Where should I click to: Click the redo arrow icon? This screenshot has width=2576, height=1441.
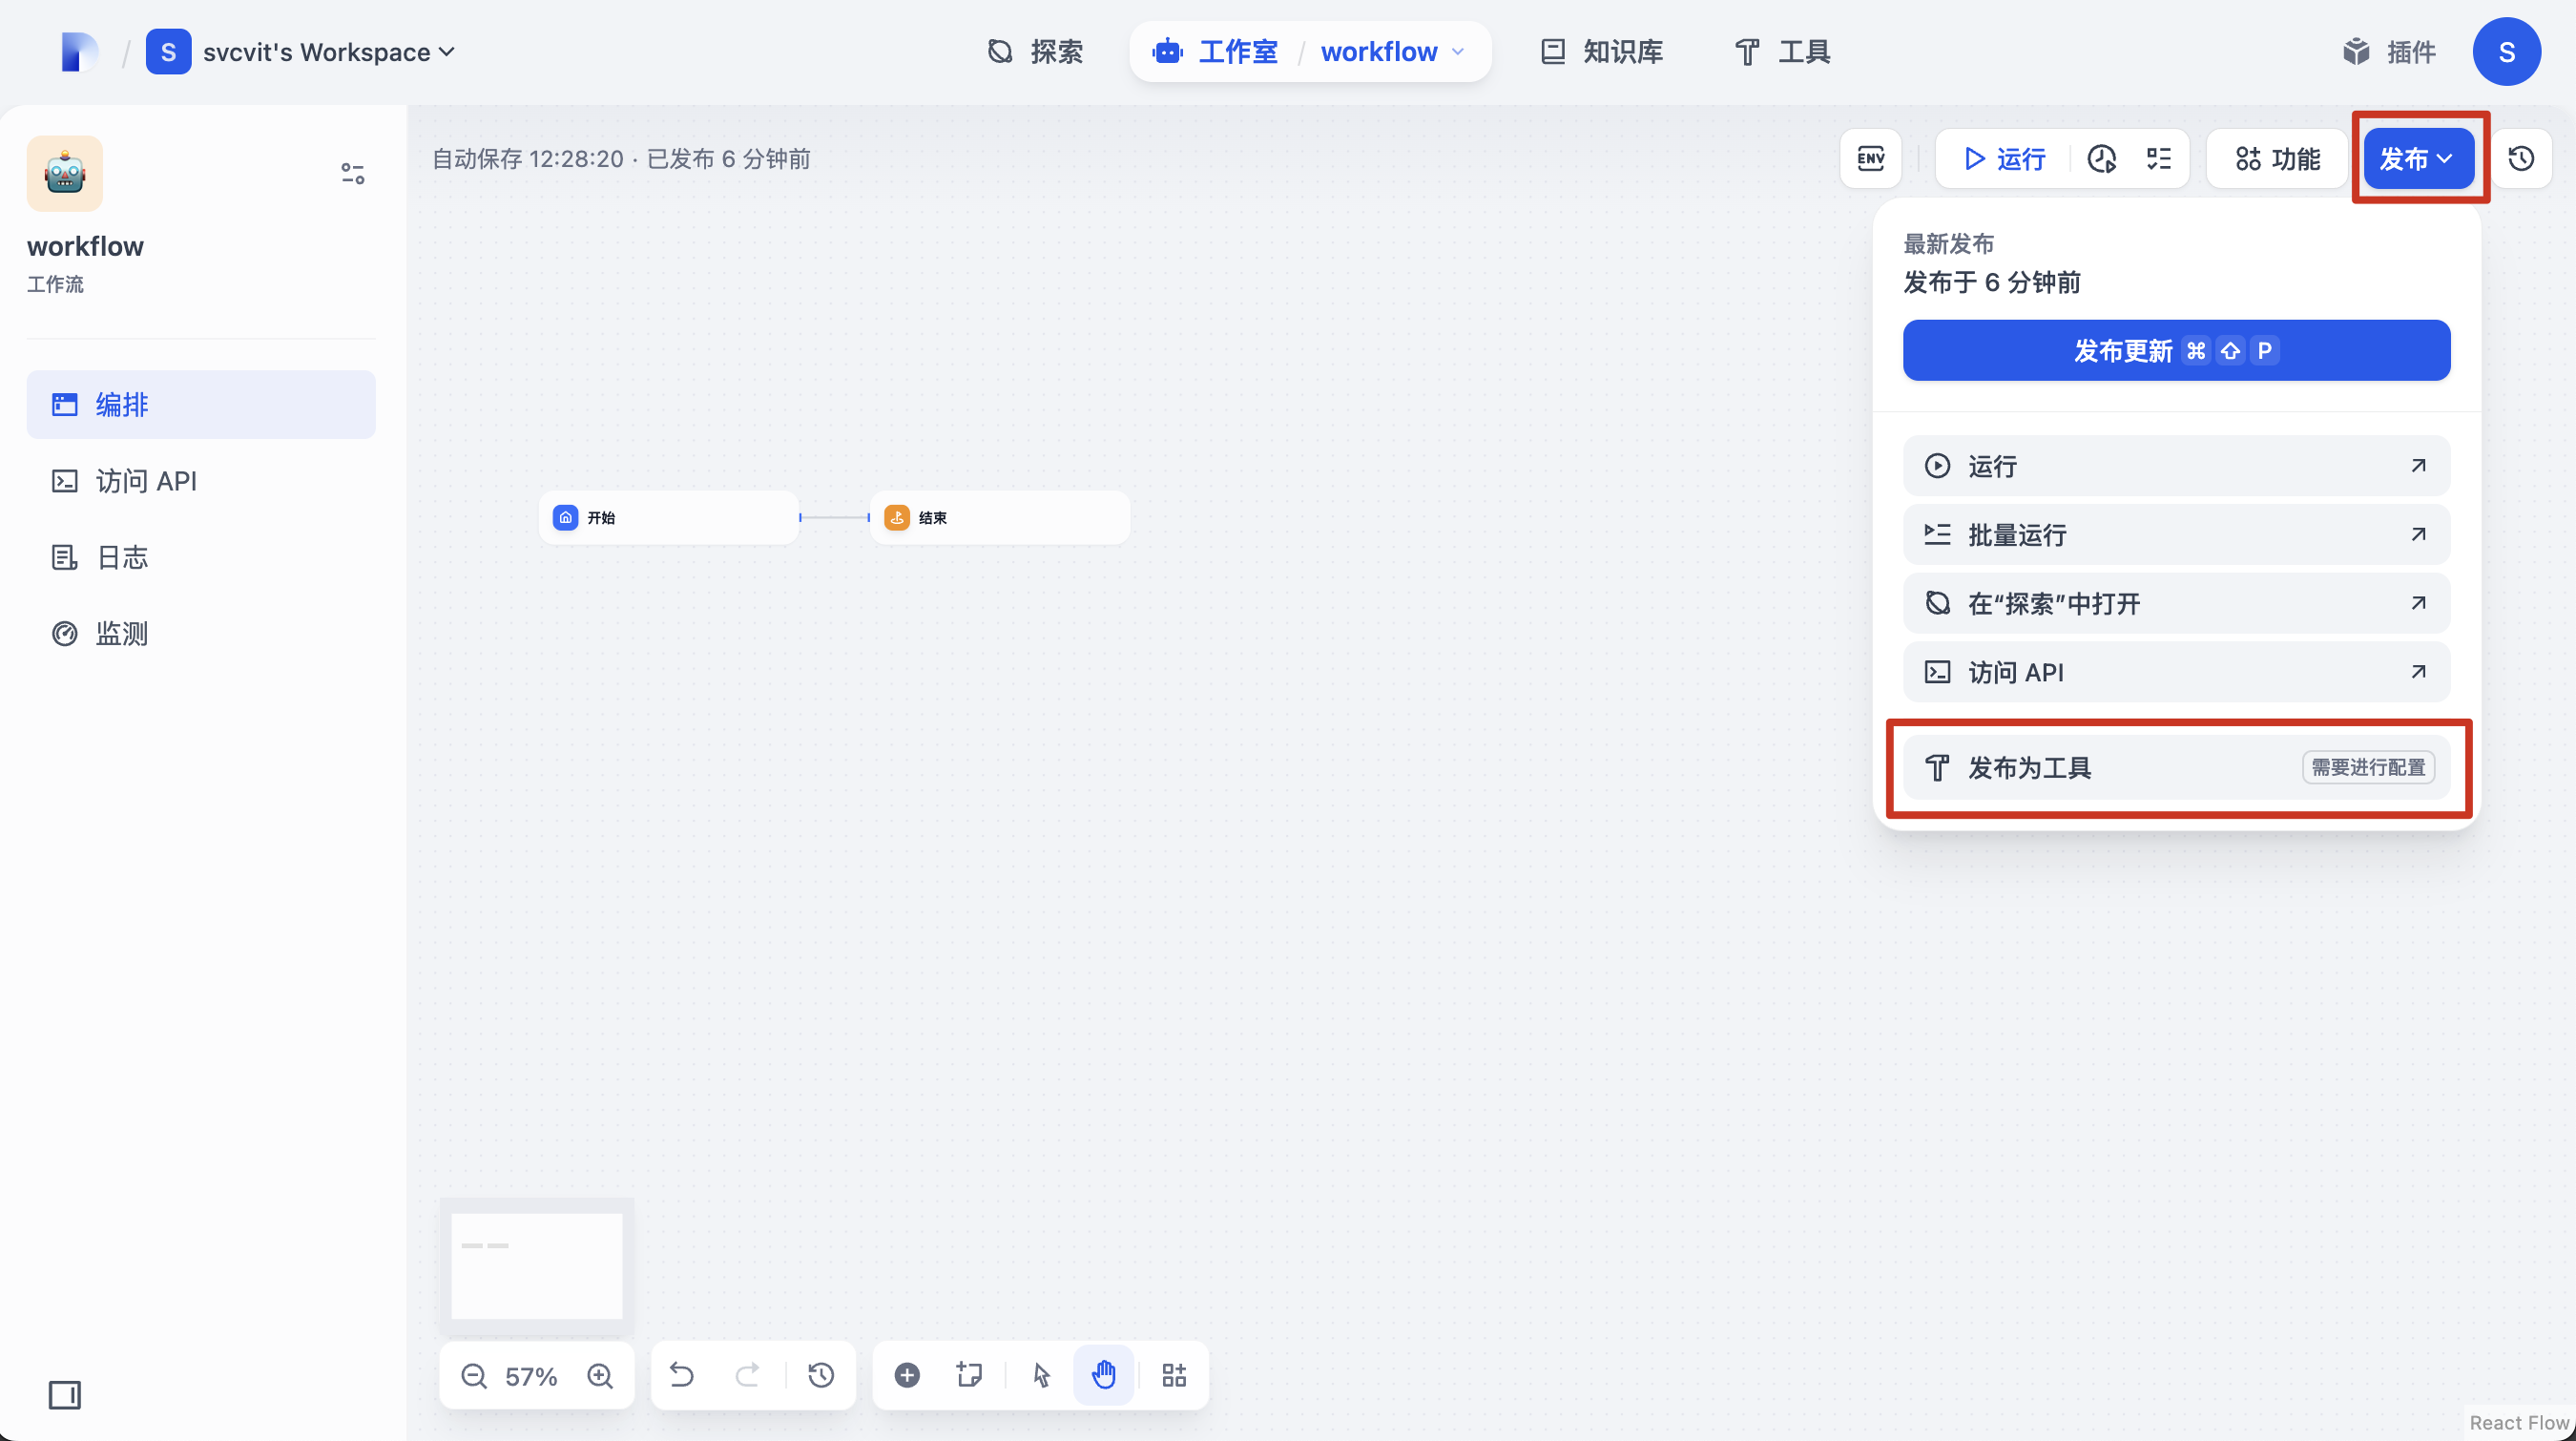(748, 1375)
